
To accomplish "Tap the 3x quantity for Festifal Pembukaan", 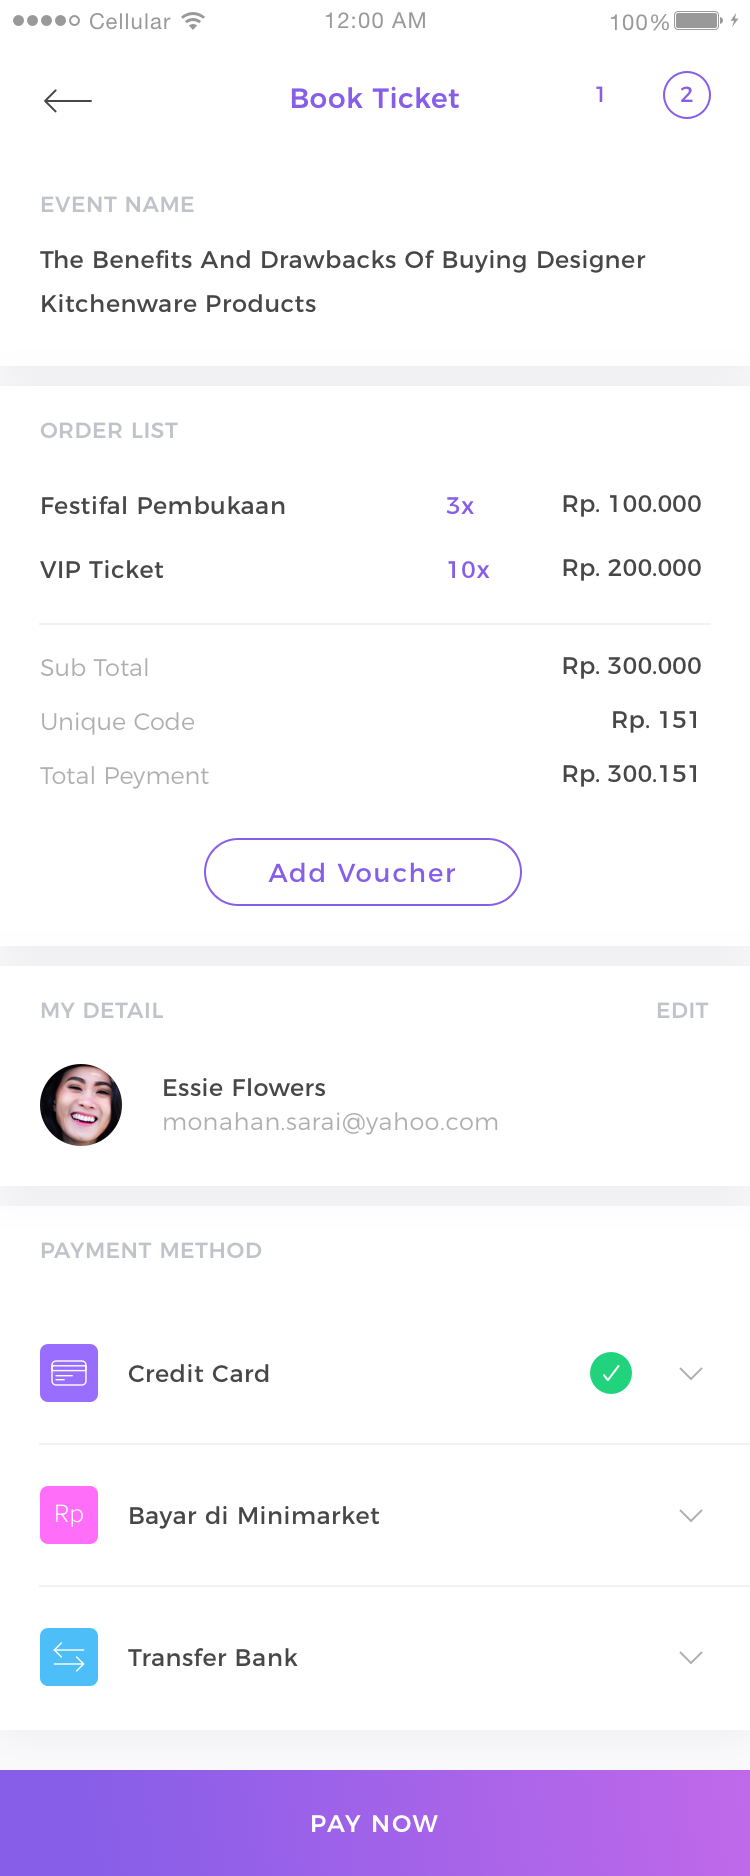I will 460,506.
